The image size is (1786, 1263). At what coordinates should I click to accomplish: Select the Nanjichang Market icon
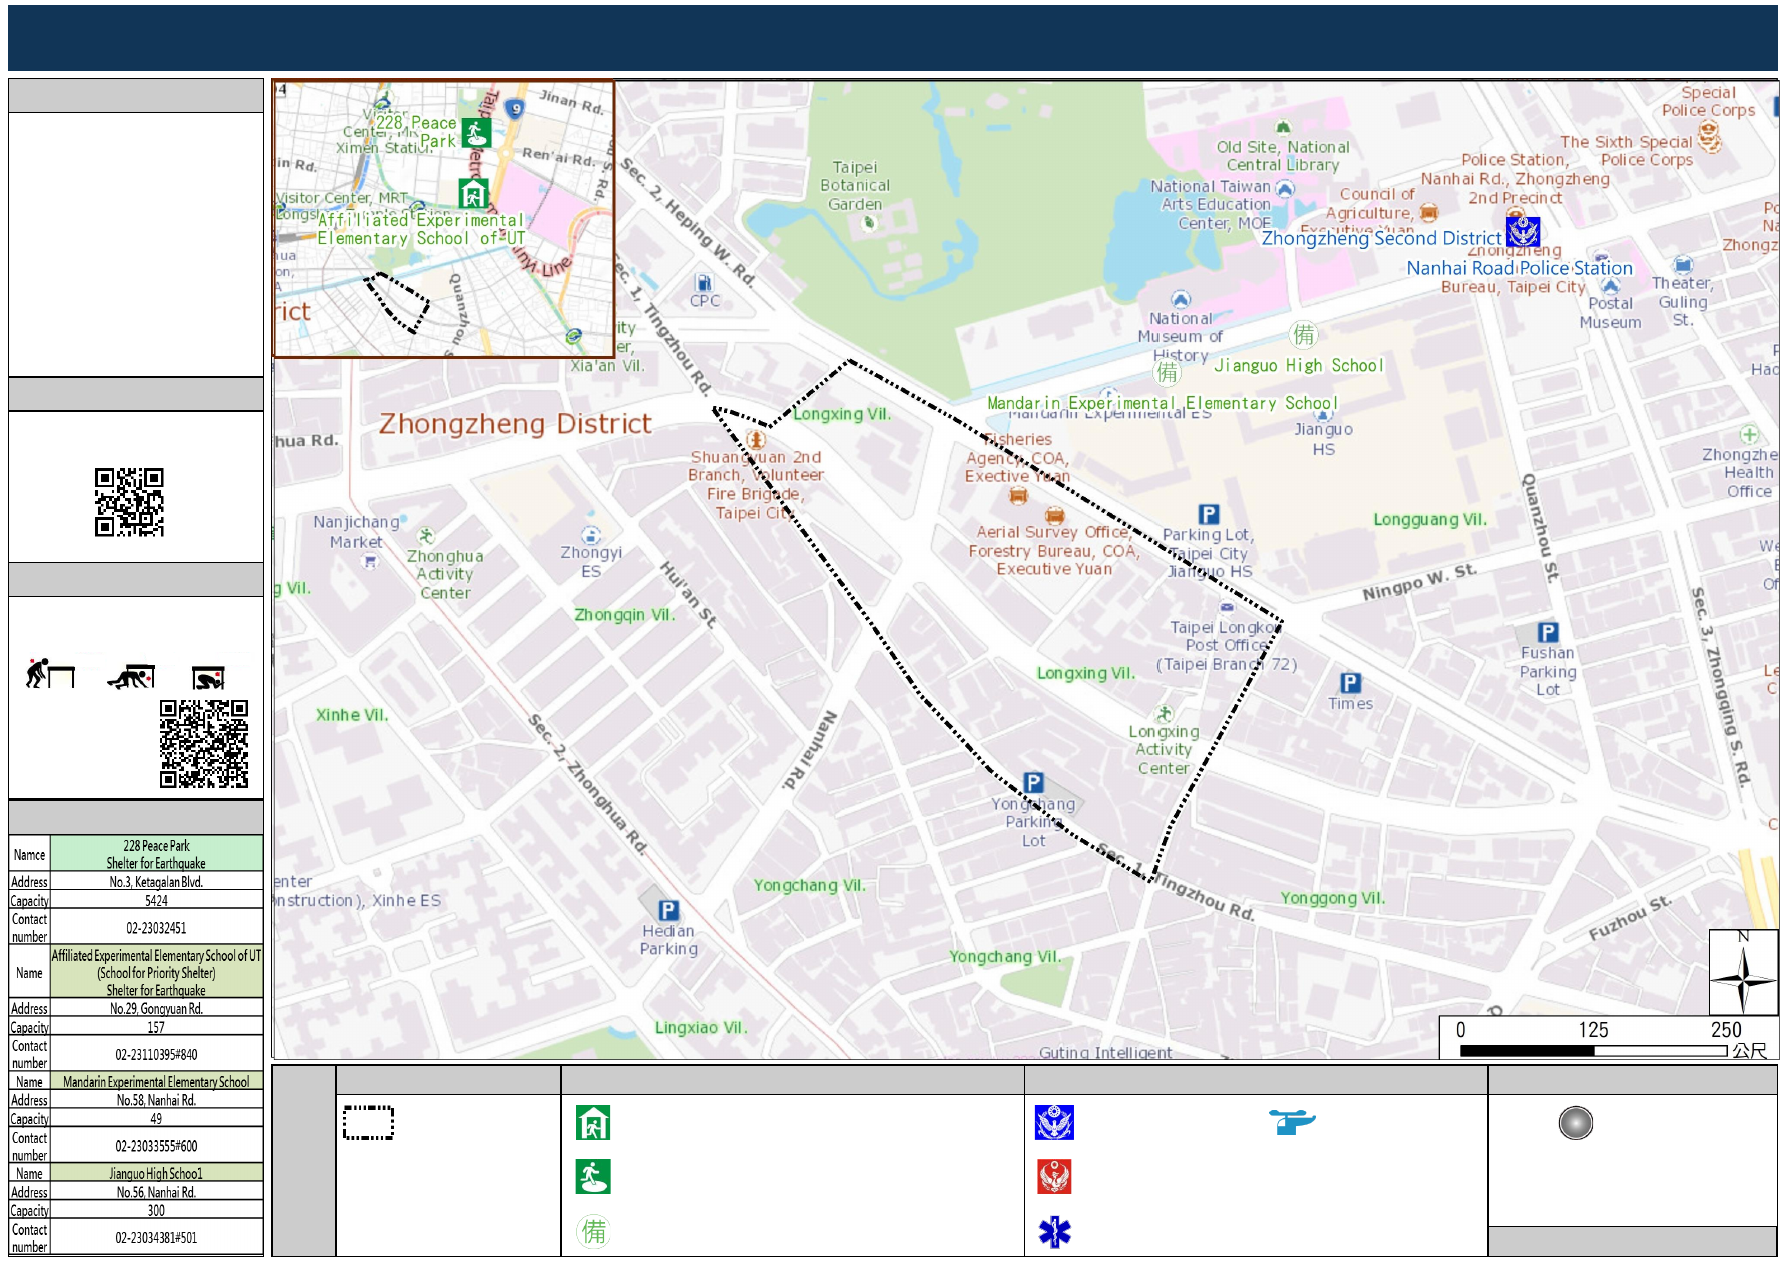pos(370,562)
